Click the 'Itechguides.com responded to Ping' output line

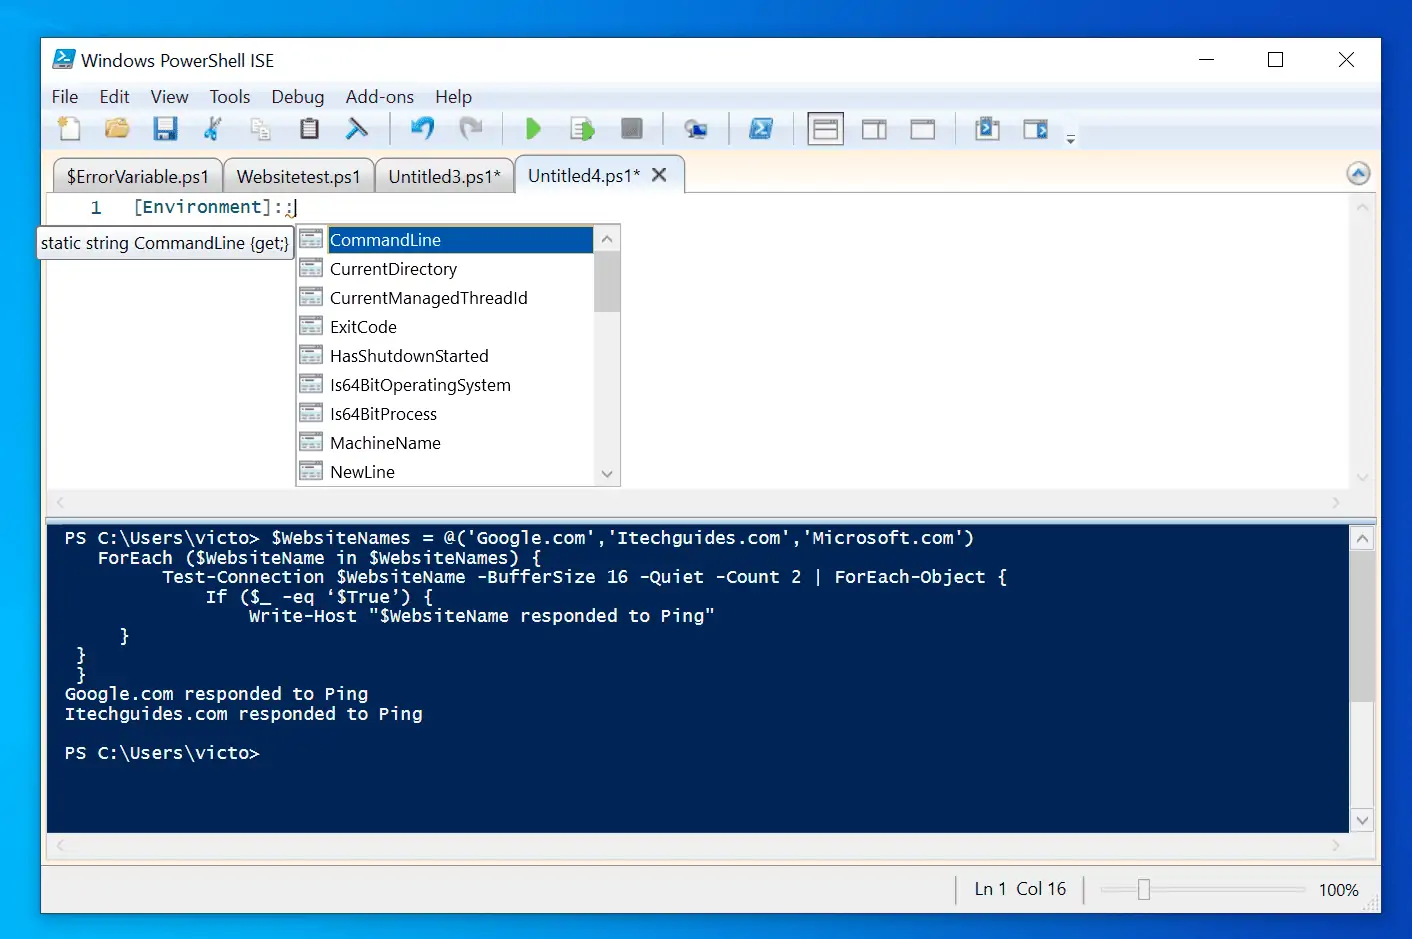[243, 714]
